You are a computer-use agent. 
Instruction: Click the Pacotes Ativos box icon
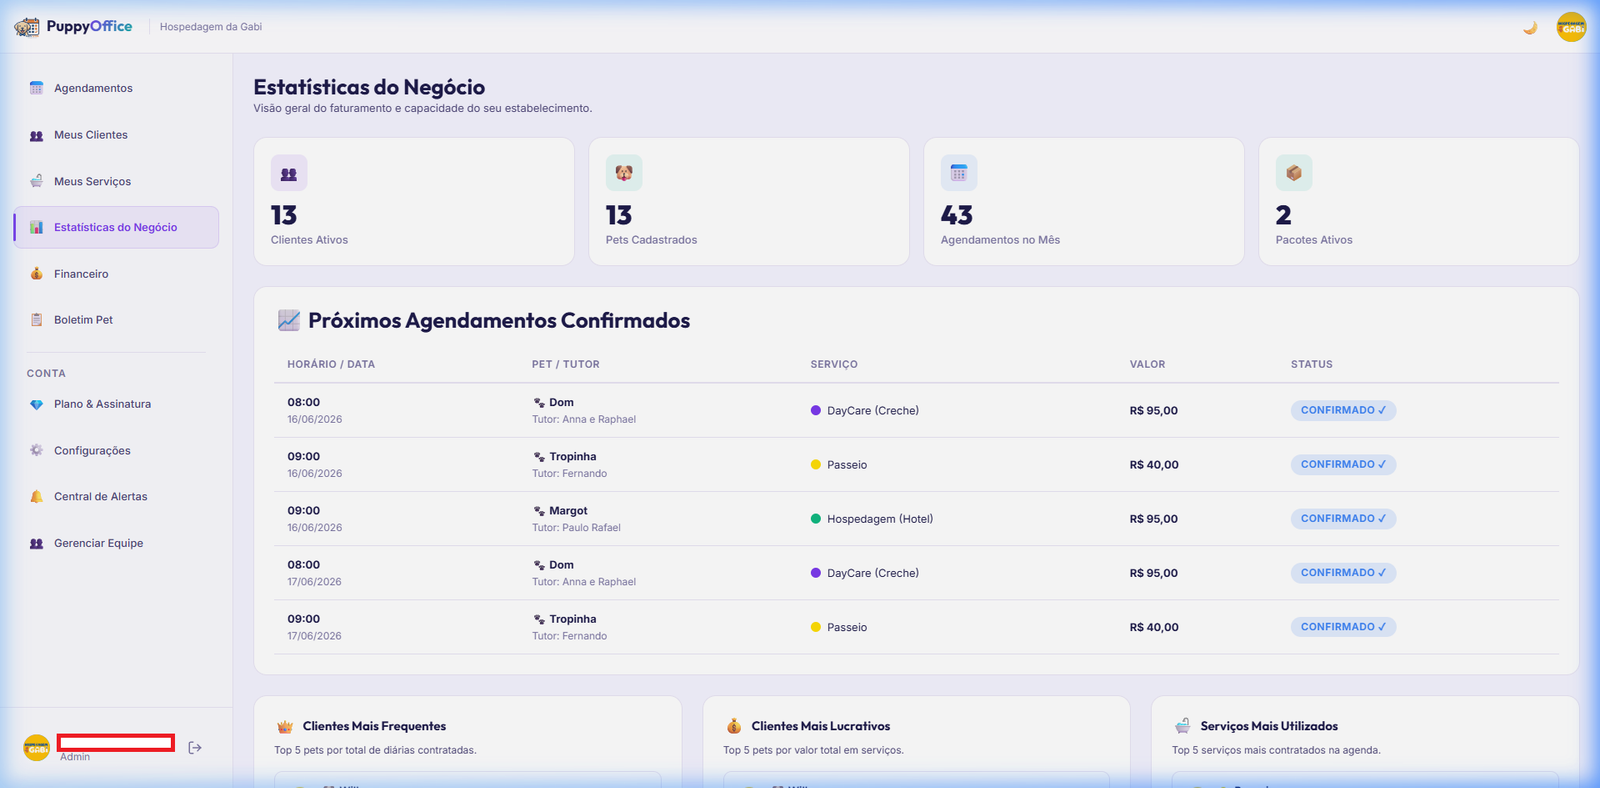1294,173
